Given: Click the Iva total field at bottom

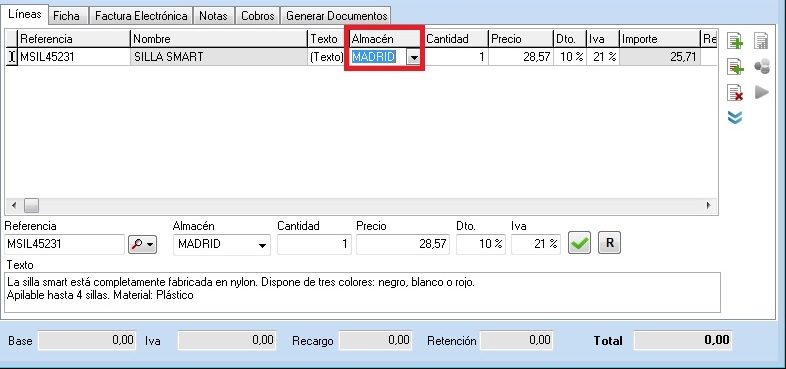Looking at the screenshot, I should click(x=226, y=340).
